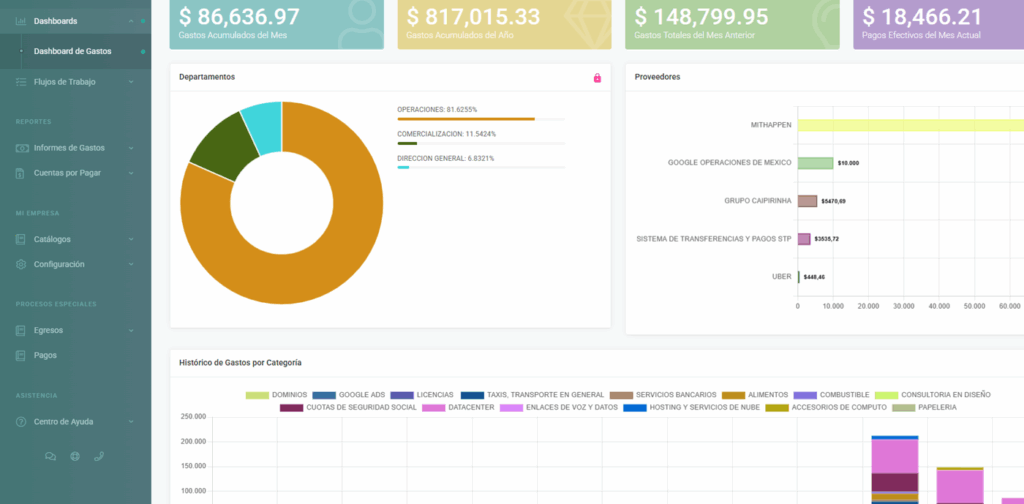Expand the Catálogos submenu arrow
The height and width of the screenshot is (504, 1024).
click(x=131, y=239)
